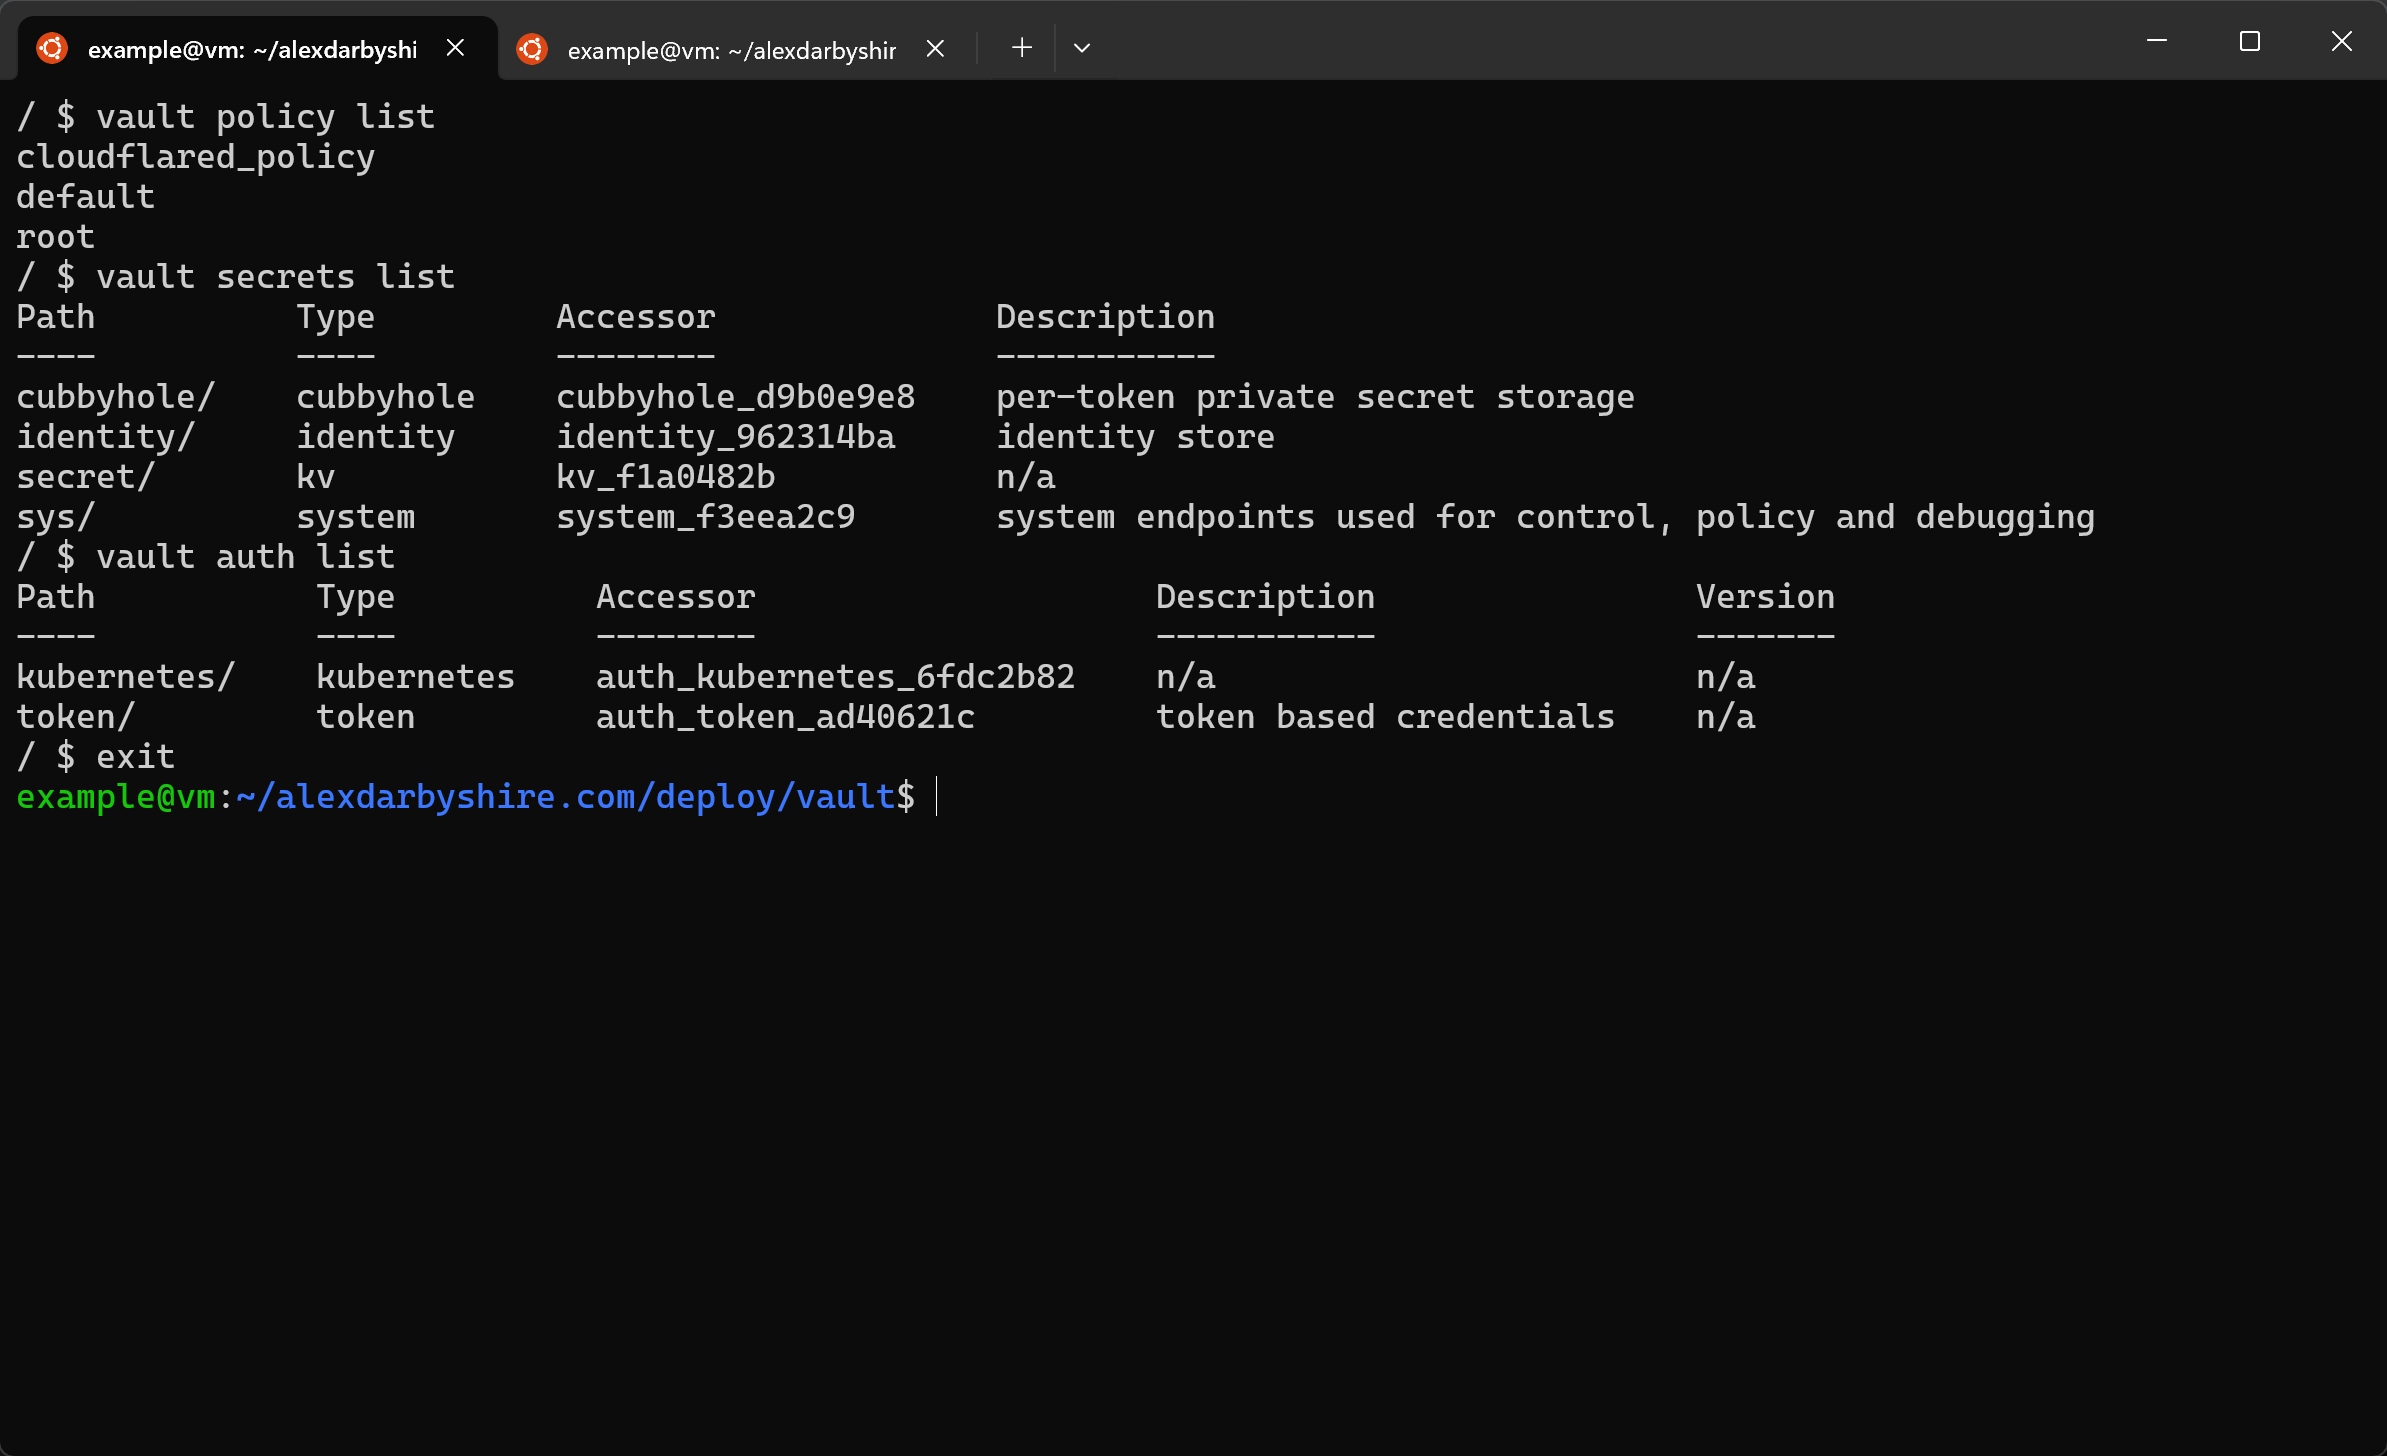Viewport: 2387px width, 1456px height.
Task: Click accessor 'identity_962314ba'
Action: (726, 437)
